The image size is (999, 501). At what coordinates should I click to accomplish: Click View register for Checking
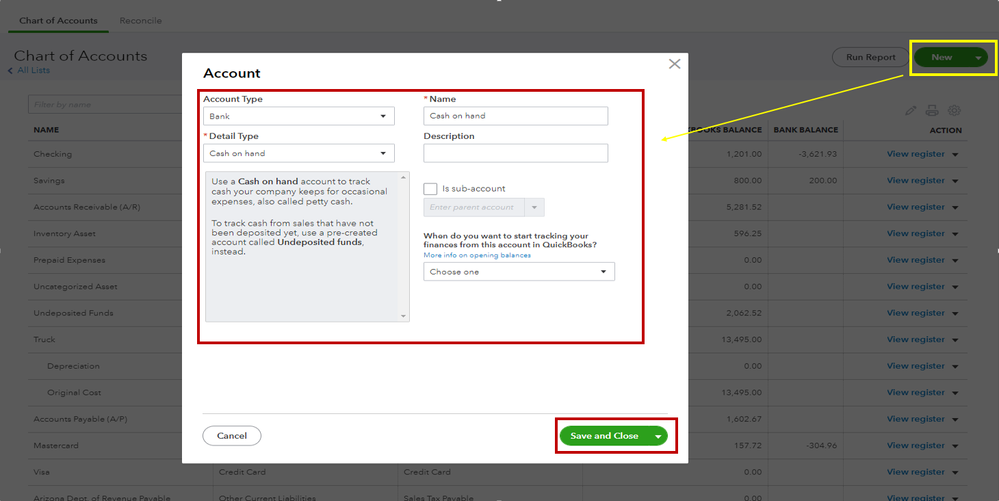(916, 154)
